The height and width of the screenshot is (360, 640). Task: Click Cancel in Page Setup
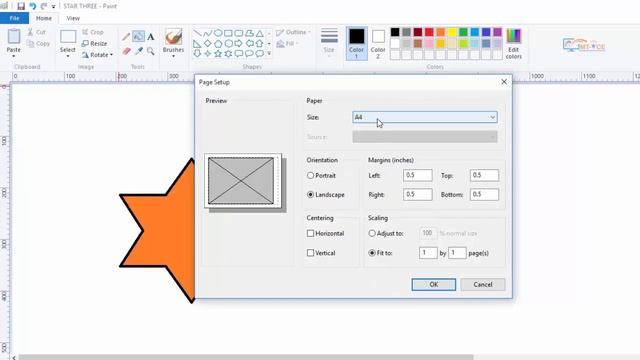tap(483, 284)
